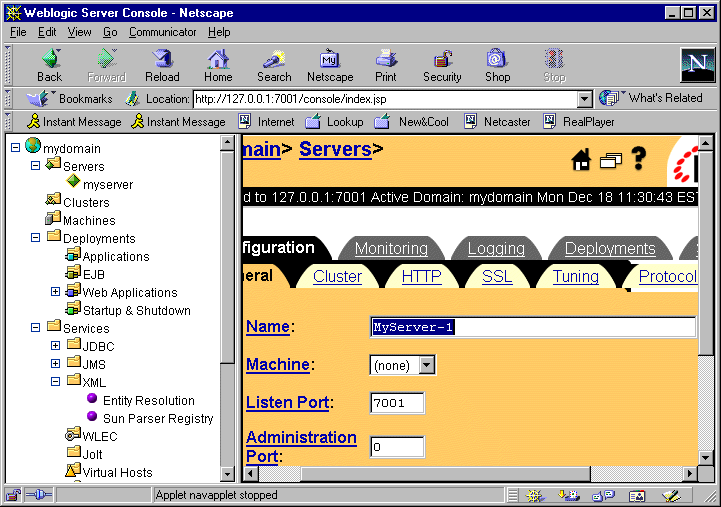Open the Communicator menu
Image resolution: width=721 pixels, height=507 pixels.
(162, 32)
